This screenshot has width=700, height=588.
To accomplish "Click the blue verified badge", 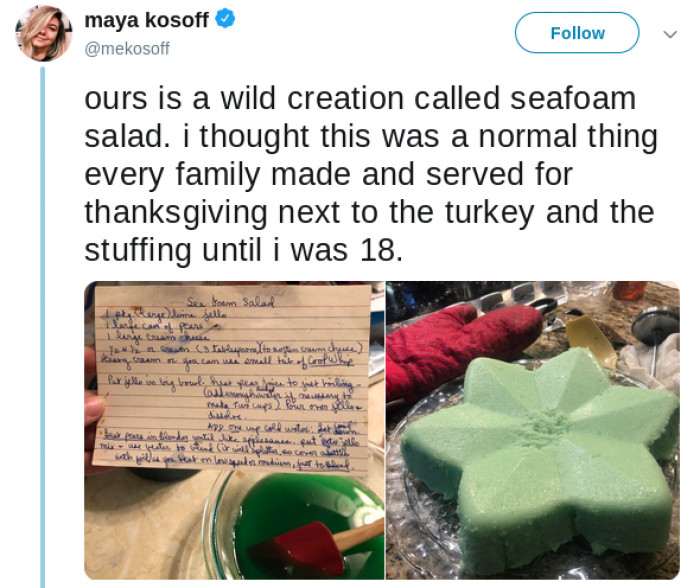I will point(225,19).
